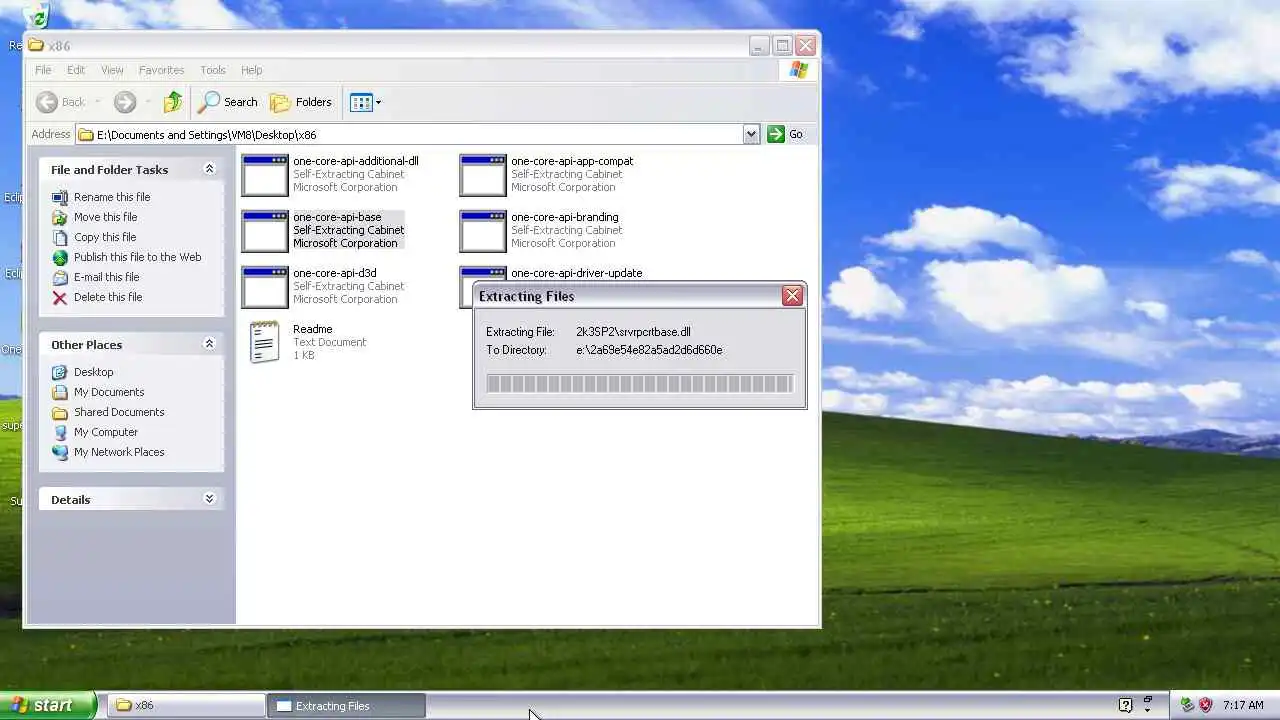Click Copy this file link

tap(105, 237)
